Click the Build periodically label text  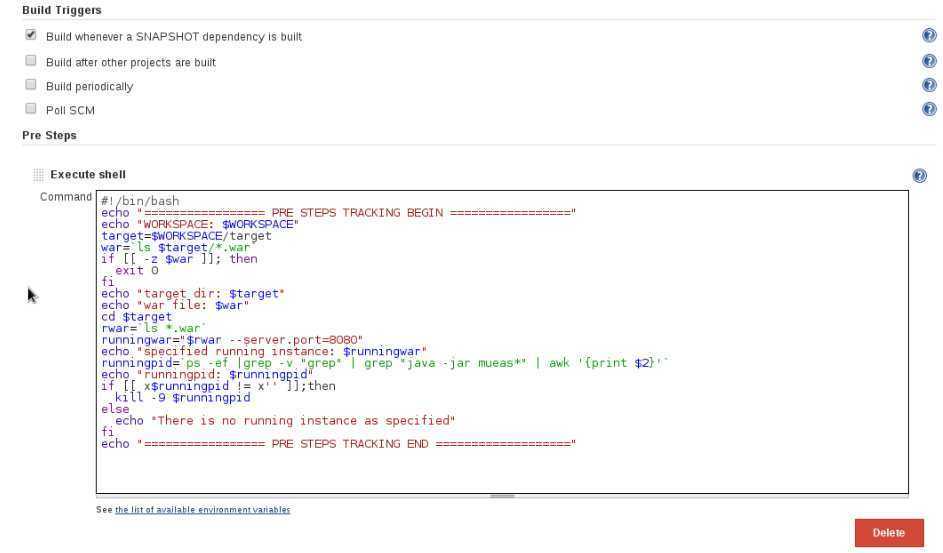pyautogui.click(x=89, y=86)
